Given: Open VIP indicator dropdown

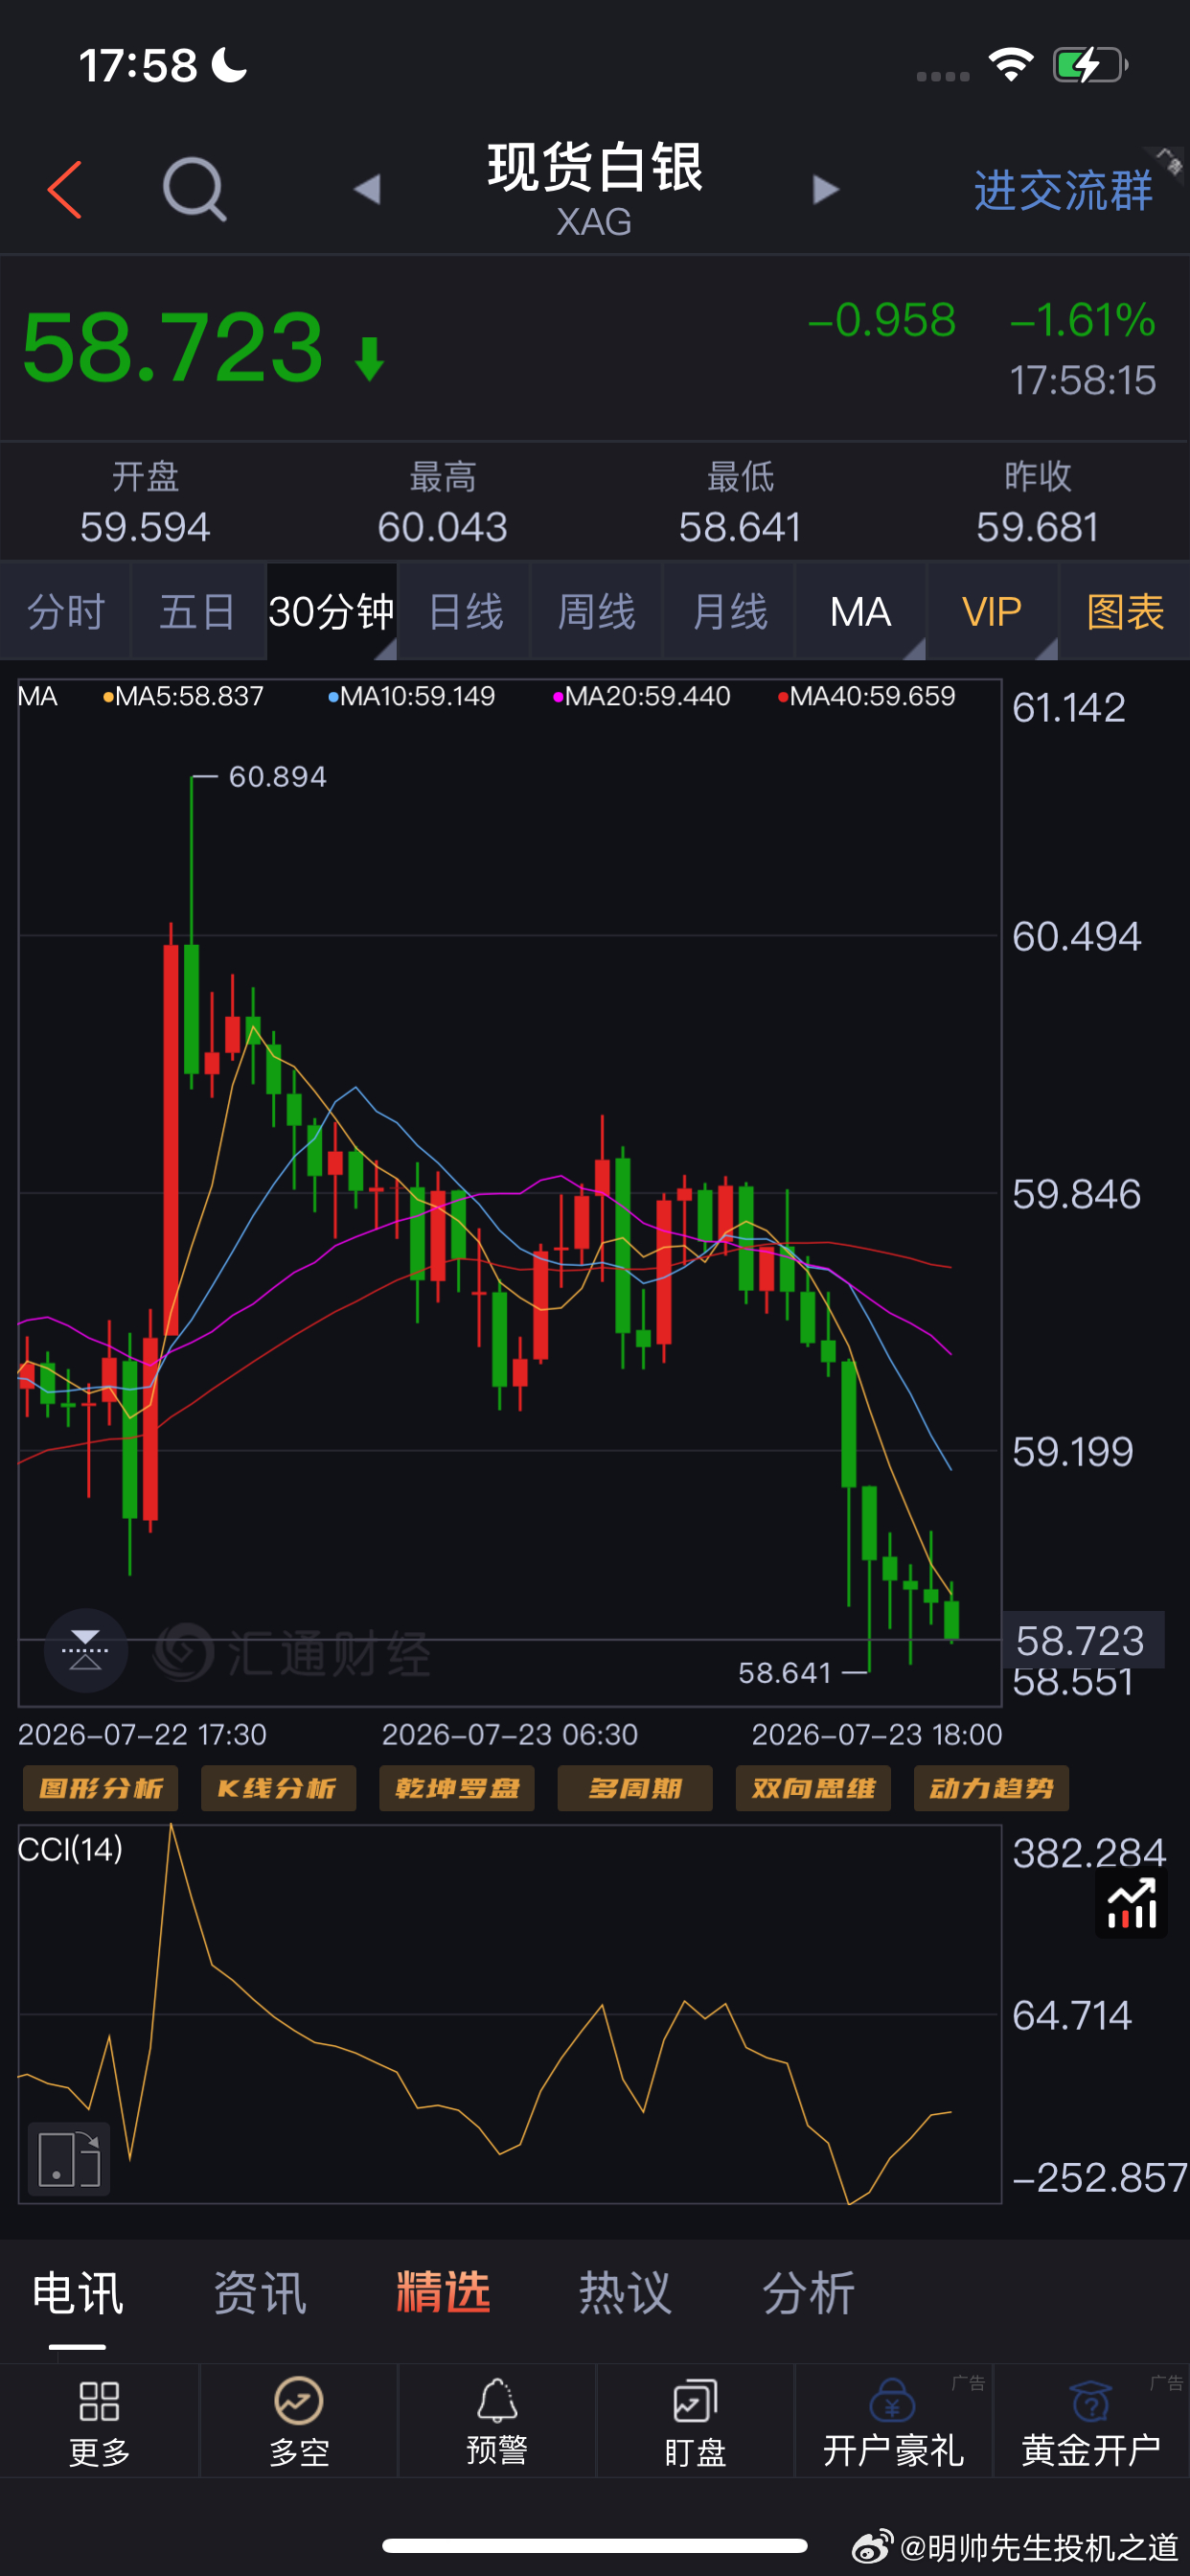Looking at the screenshot, I should pos(992,611).
